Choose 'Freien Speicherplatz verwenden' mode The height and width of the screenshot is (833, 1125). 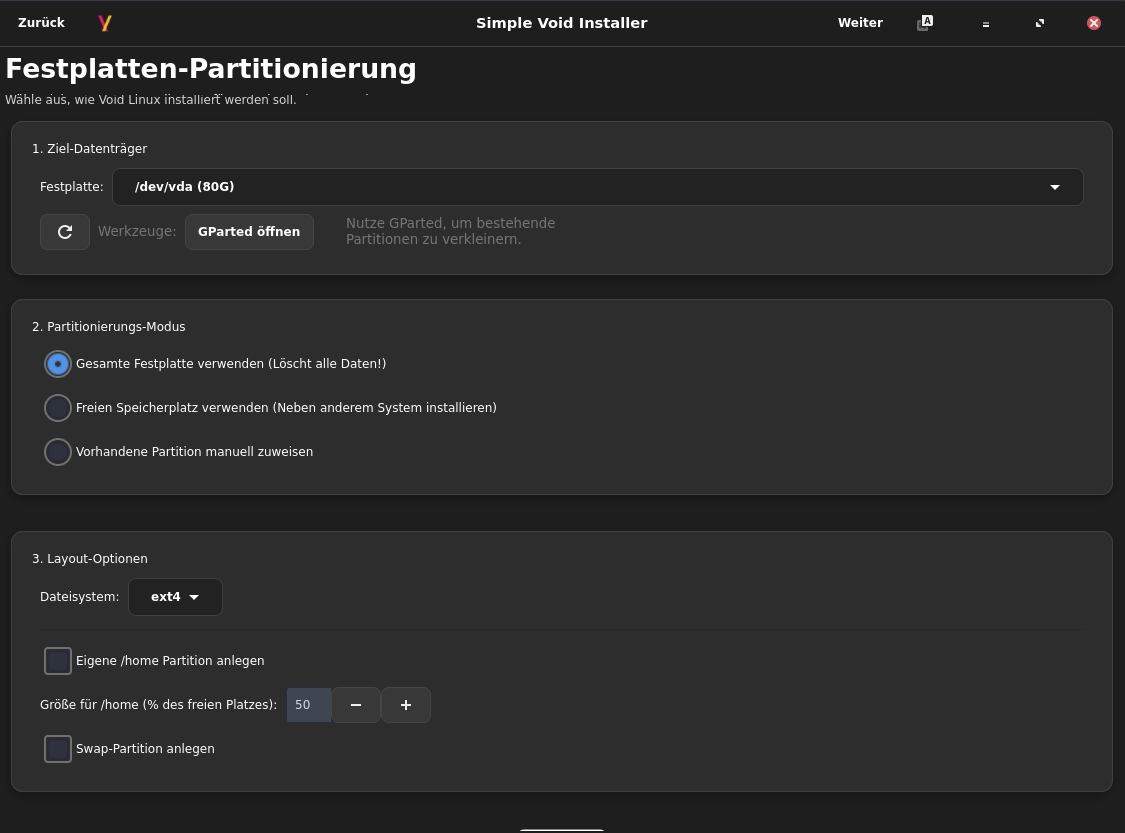pos(58,408)
